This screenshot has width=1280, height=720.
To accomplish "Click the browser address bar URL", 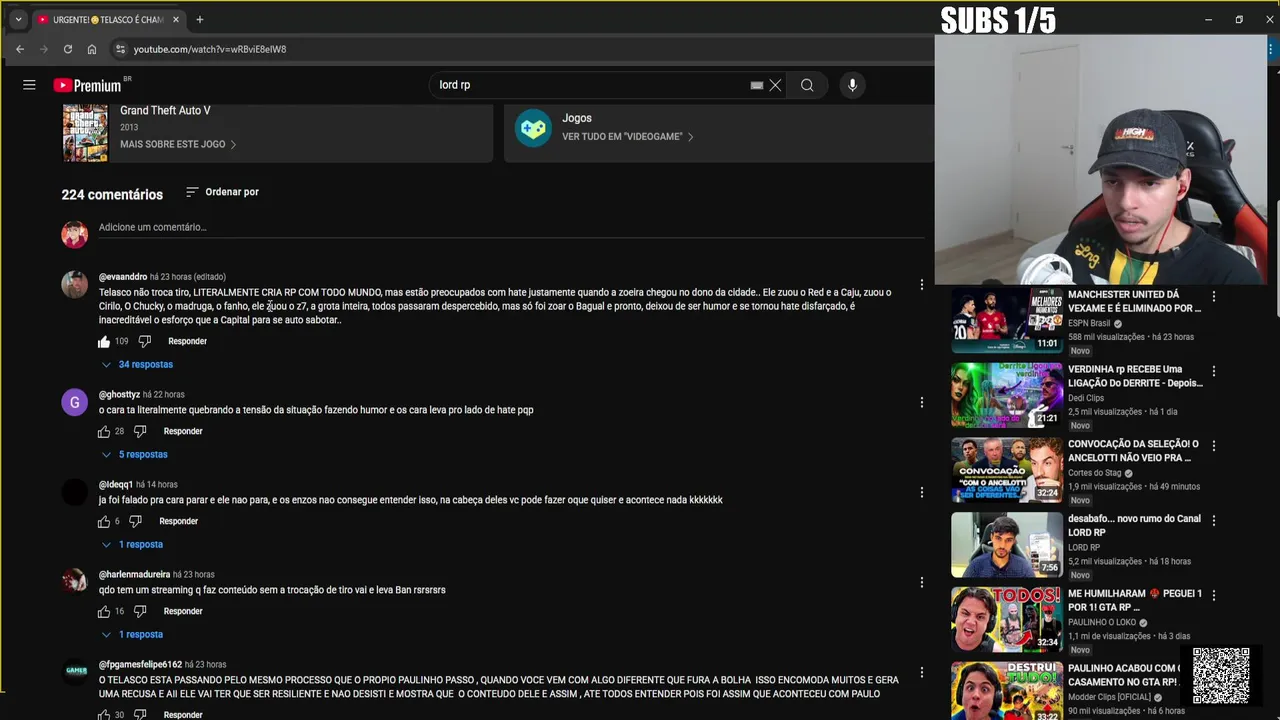I will [x=210, y=49].
